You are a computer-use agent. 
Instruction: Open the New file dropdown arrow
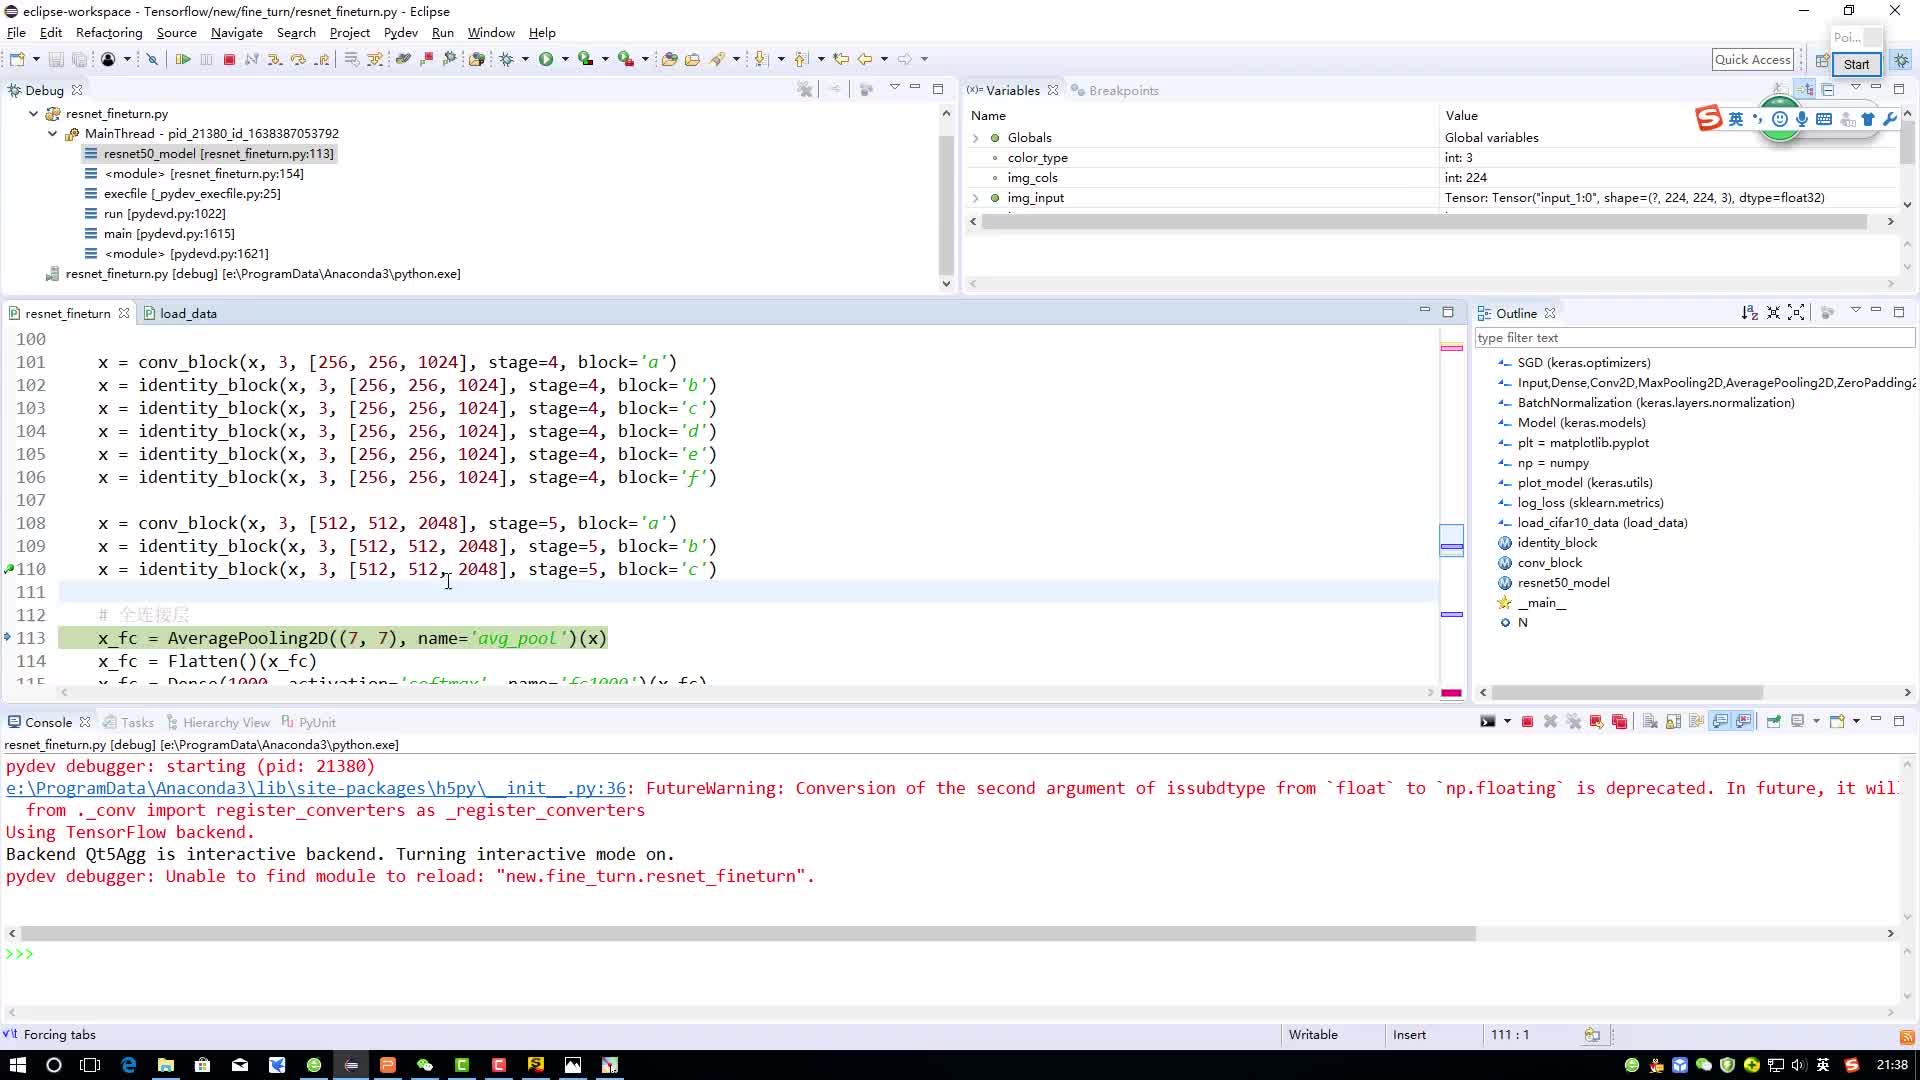[36, 60]
